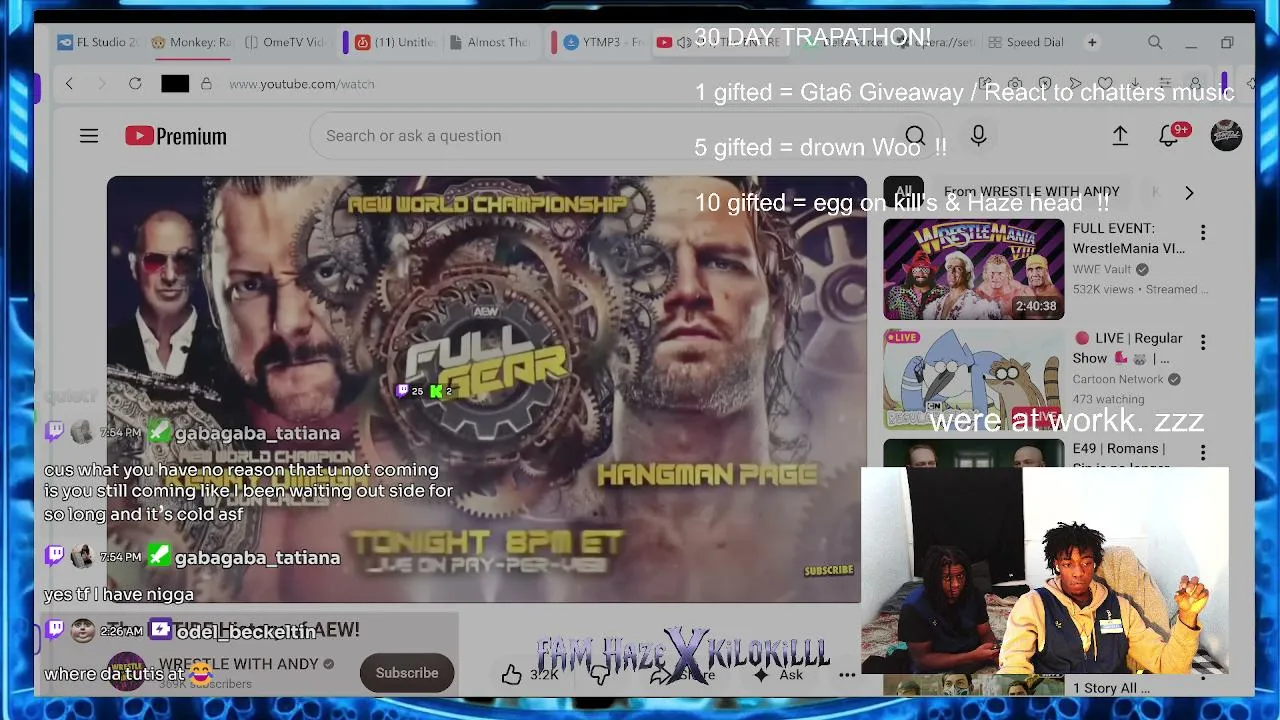
Task: Switch to the Almost The tab
Action: pos(490,42)
